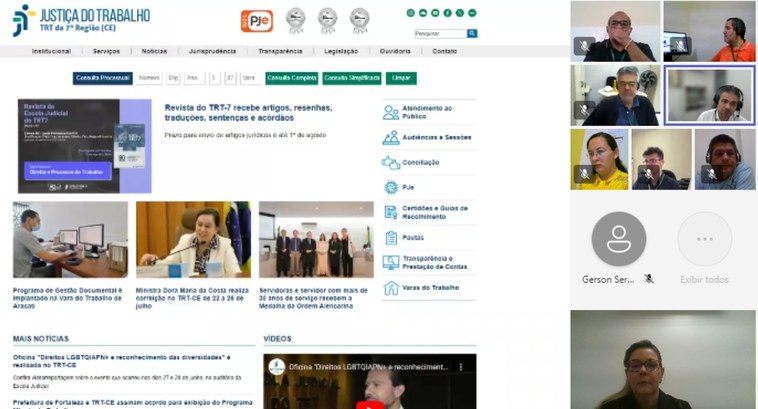Click the Revista da Escola Judicial banner image
The height and width of the screenshot is (409, 758).
click(85, 146)
